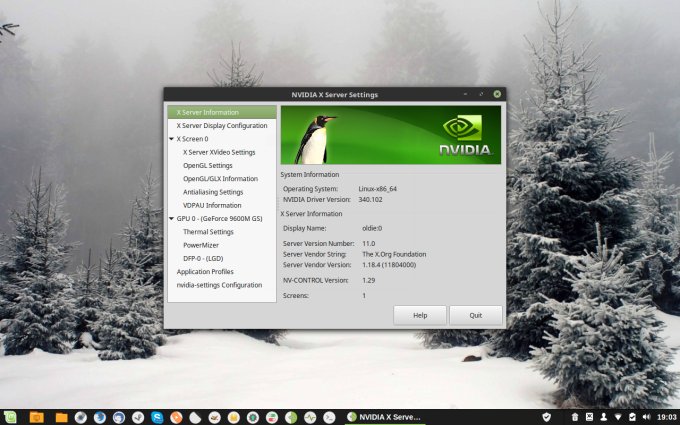Click driver version value 340.102
This screenshot has width=680, height=425.
coord(370,199)
